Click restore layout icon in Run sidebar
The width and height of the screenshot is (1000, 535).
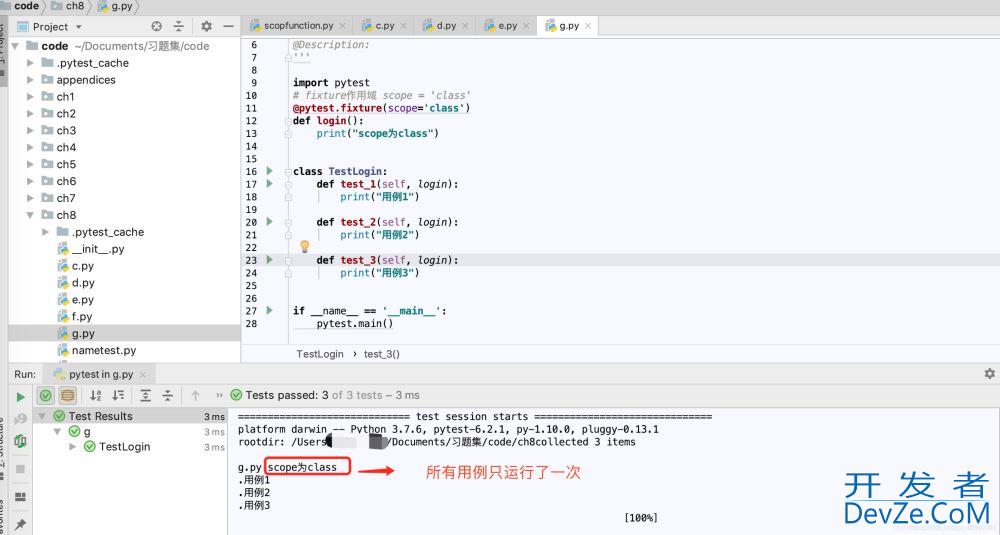tap(20, 497)
